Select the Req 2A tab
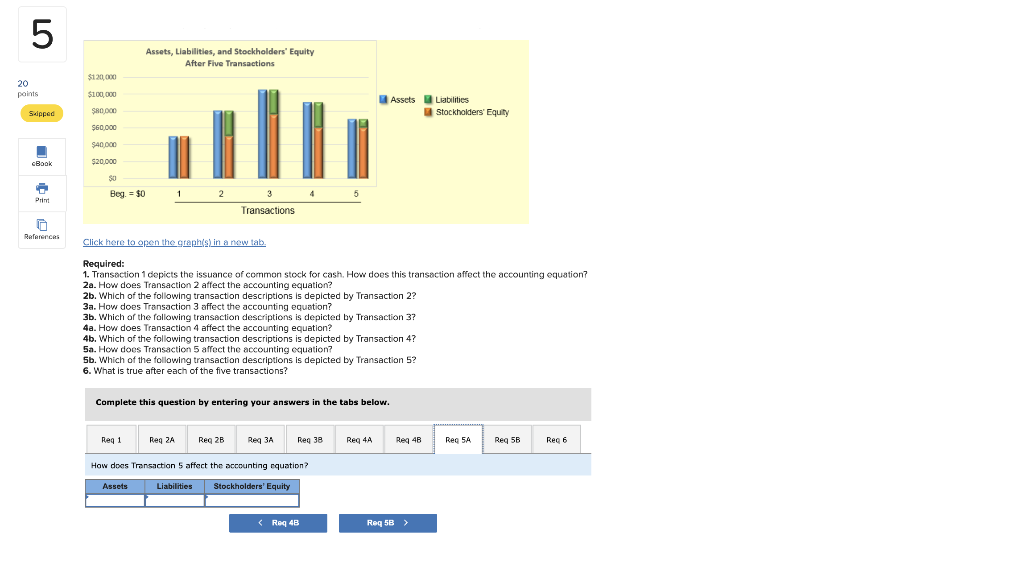 point(161,438)
